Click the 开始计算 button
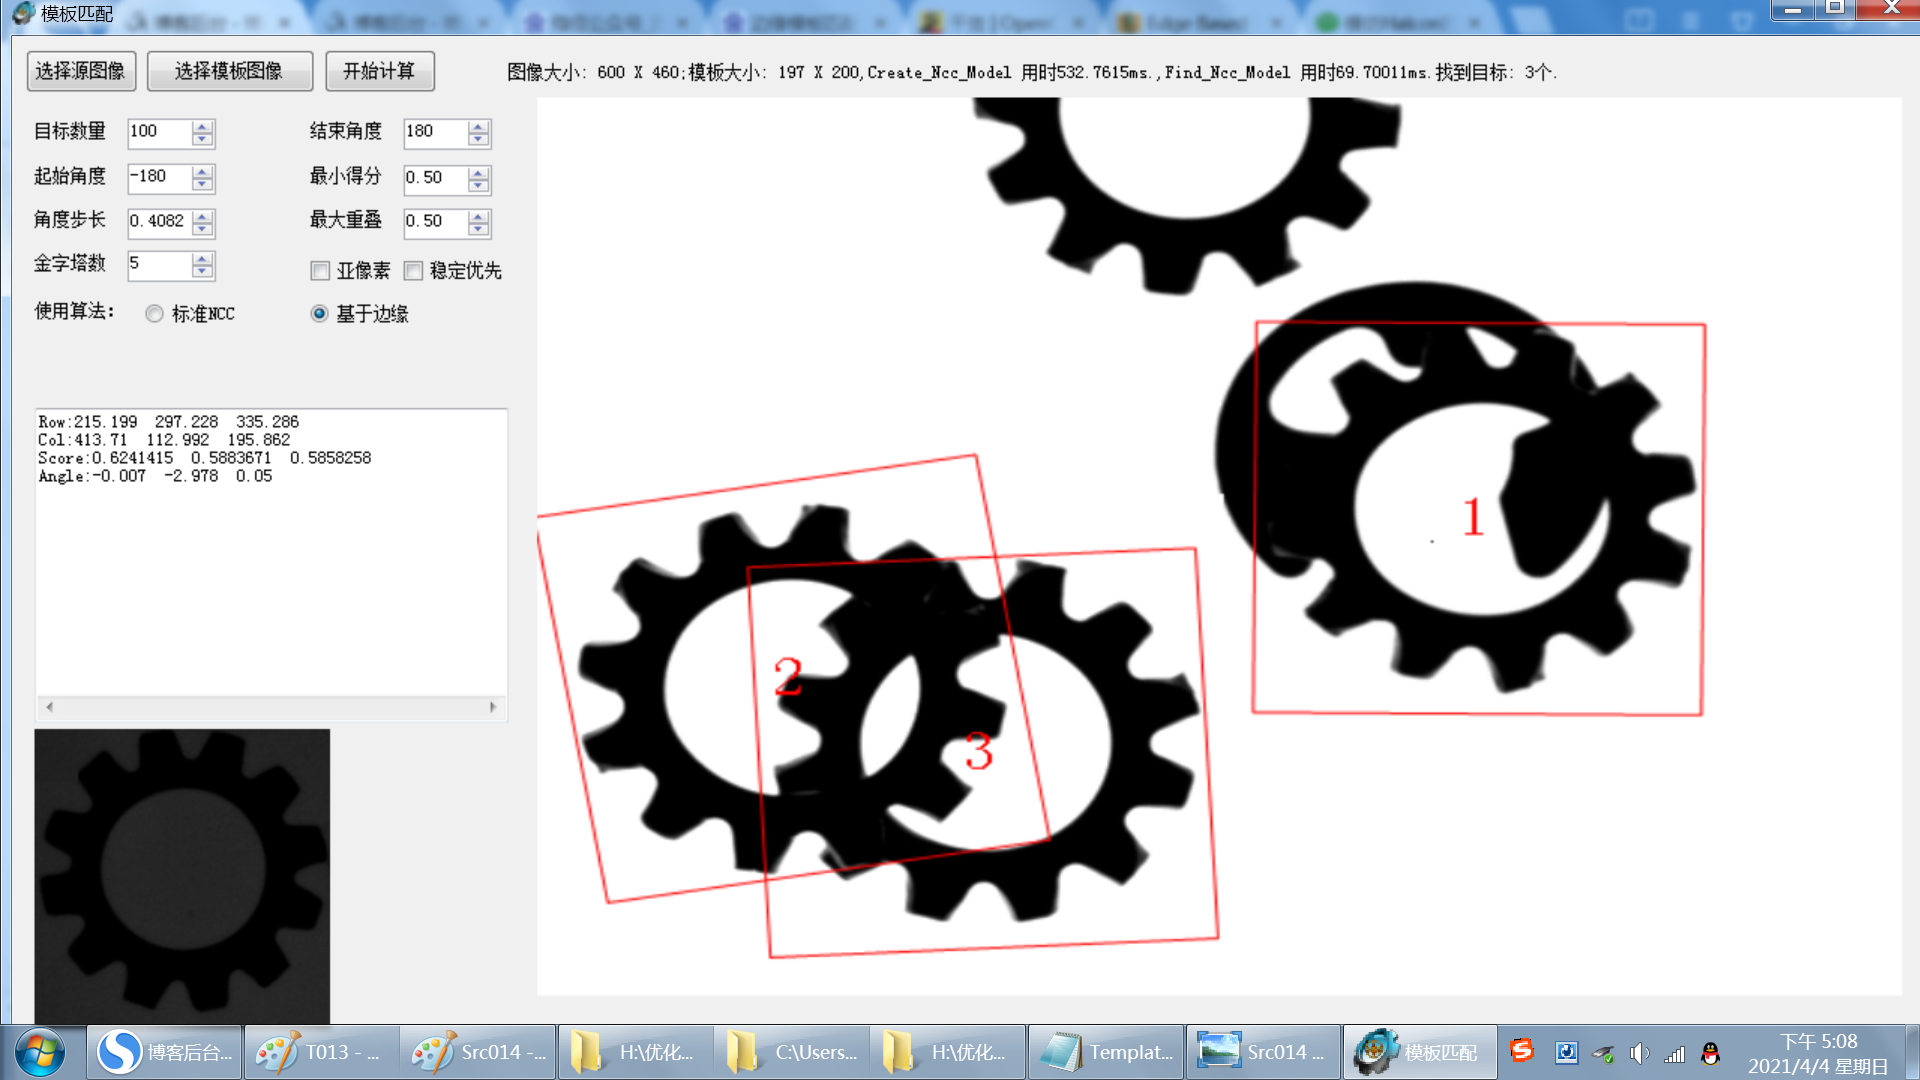1920x1080 pixels. (379, 71)
